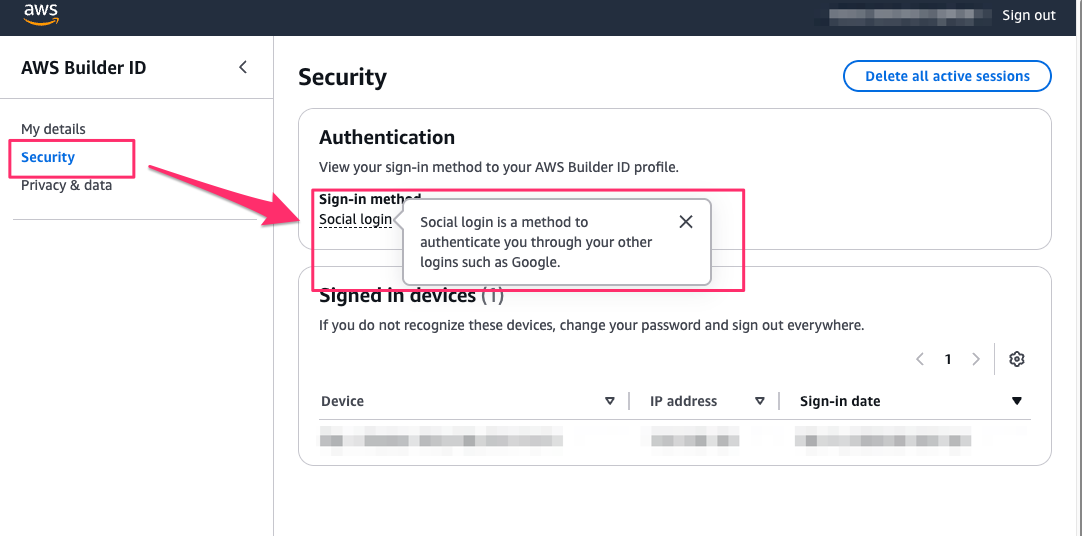Sort by IP address column arrow
Viewport: 1082px width, 536px height.
760,402
